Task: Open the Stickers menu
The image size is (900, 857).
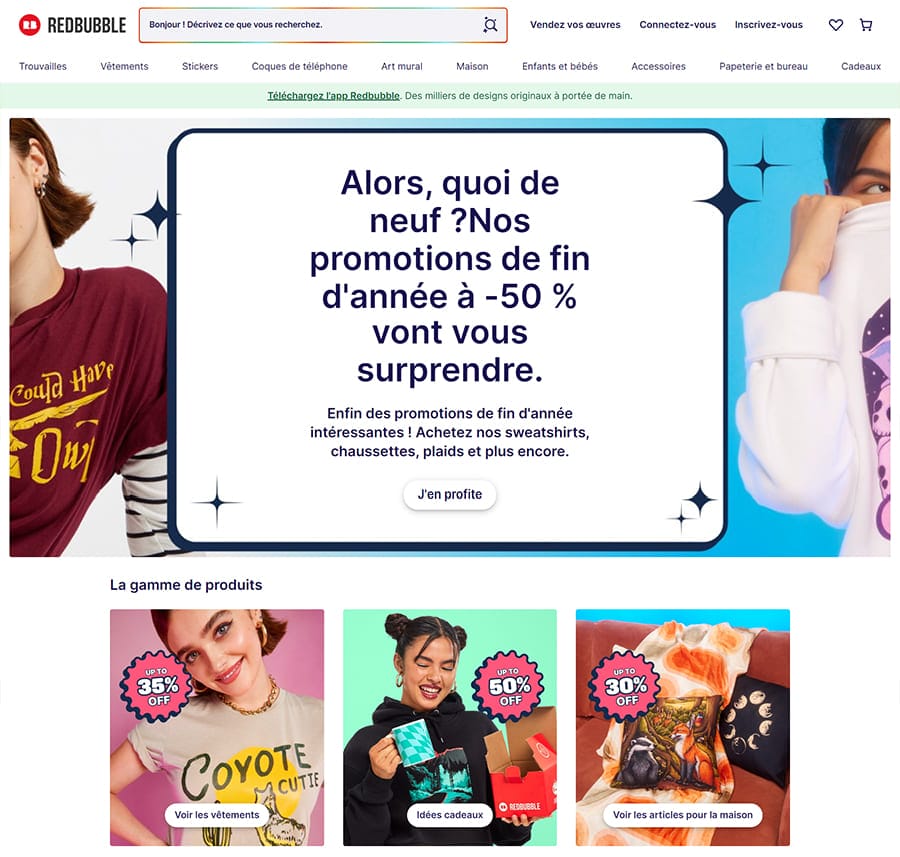Action: point(200,67)
